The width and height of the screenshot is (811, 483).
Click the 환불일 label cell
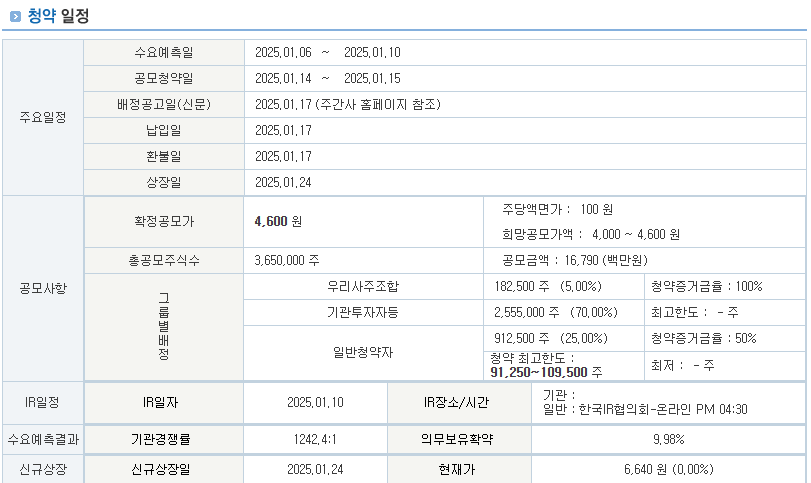pos(164,156)
